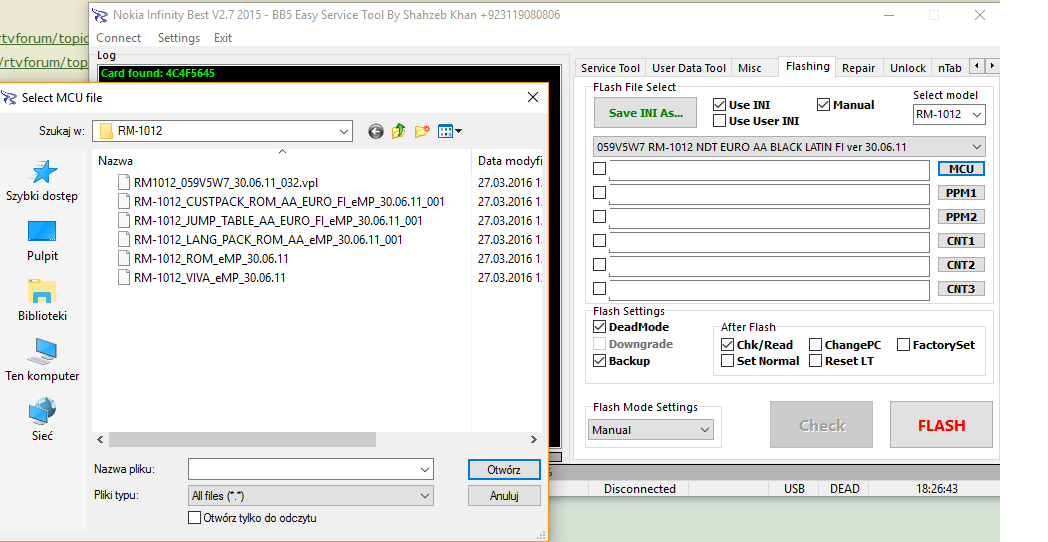1048x542 pixels.
Task: Enable Reset LT checkbox
Action: (x=815, y=361)
